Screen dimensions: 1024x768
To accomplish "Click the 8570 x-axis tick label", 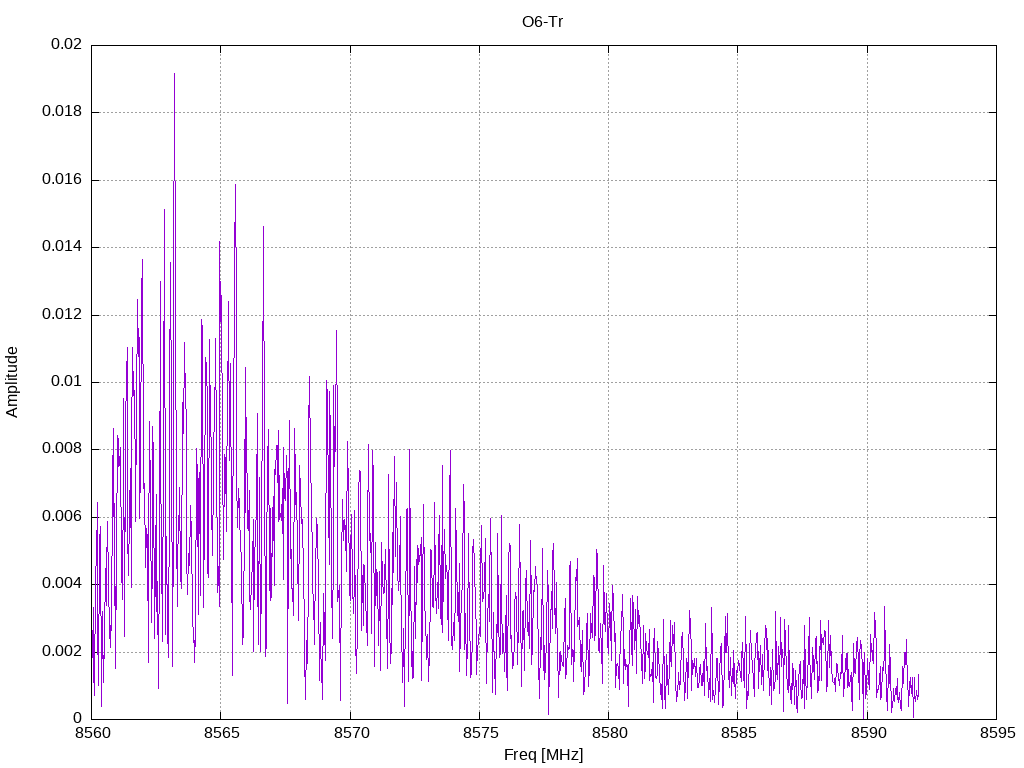I will [351, 733].
